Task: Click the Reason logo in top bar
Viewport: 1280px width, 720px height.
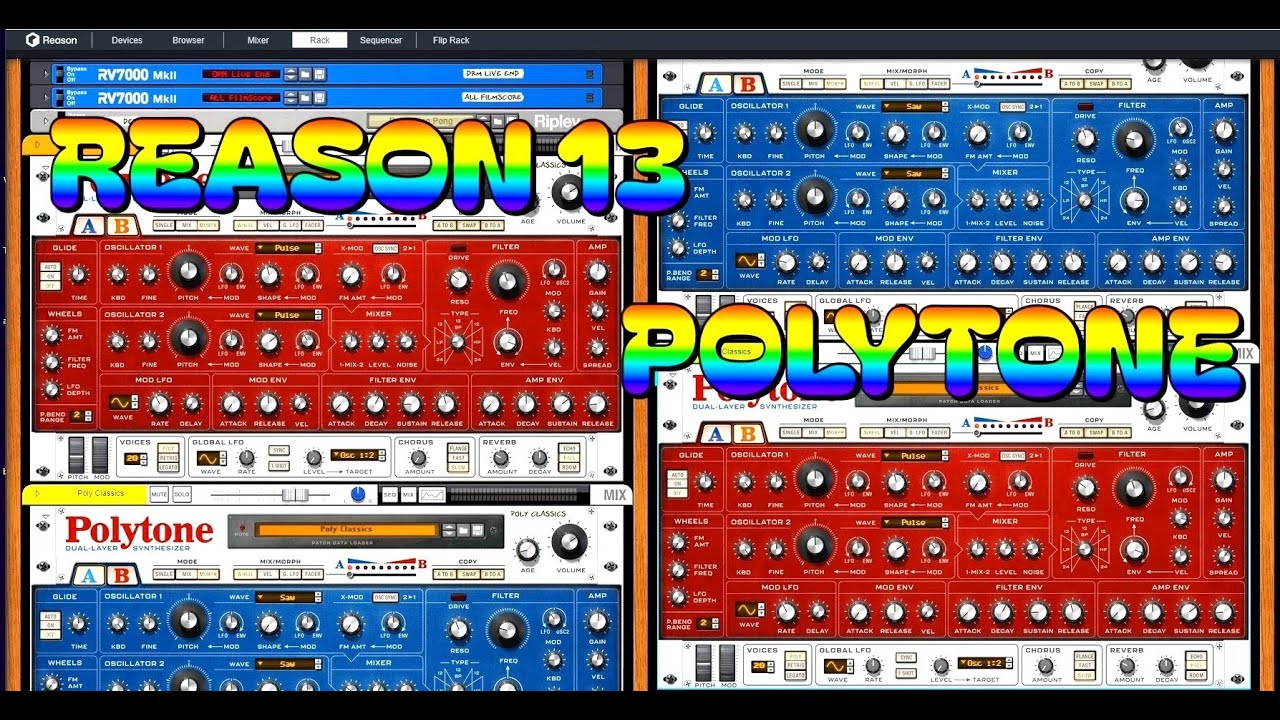Action: pos(51,40)
